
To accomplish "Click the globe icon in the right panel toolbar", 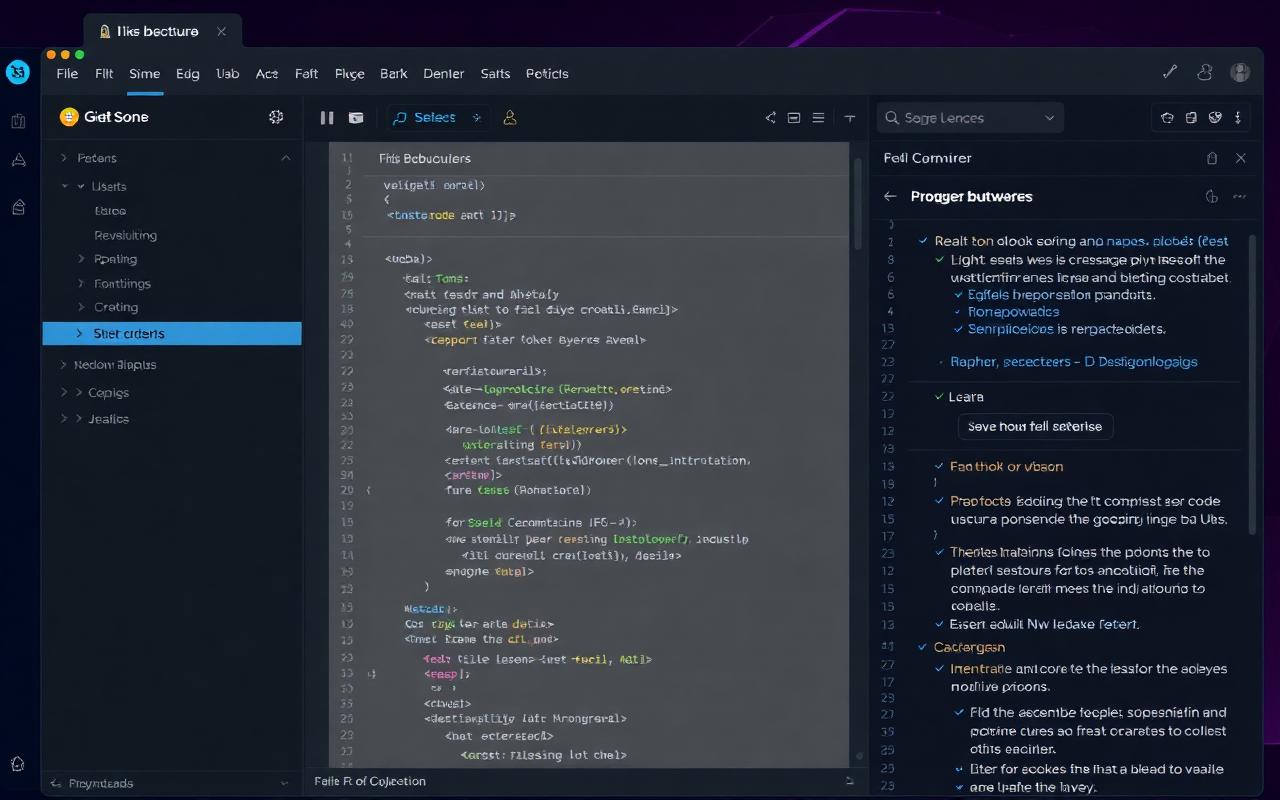I will [1215, 117].
